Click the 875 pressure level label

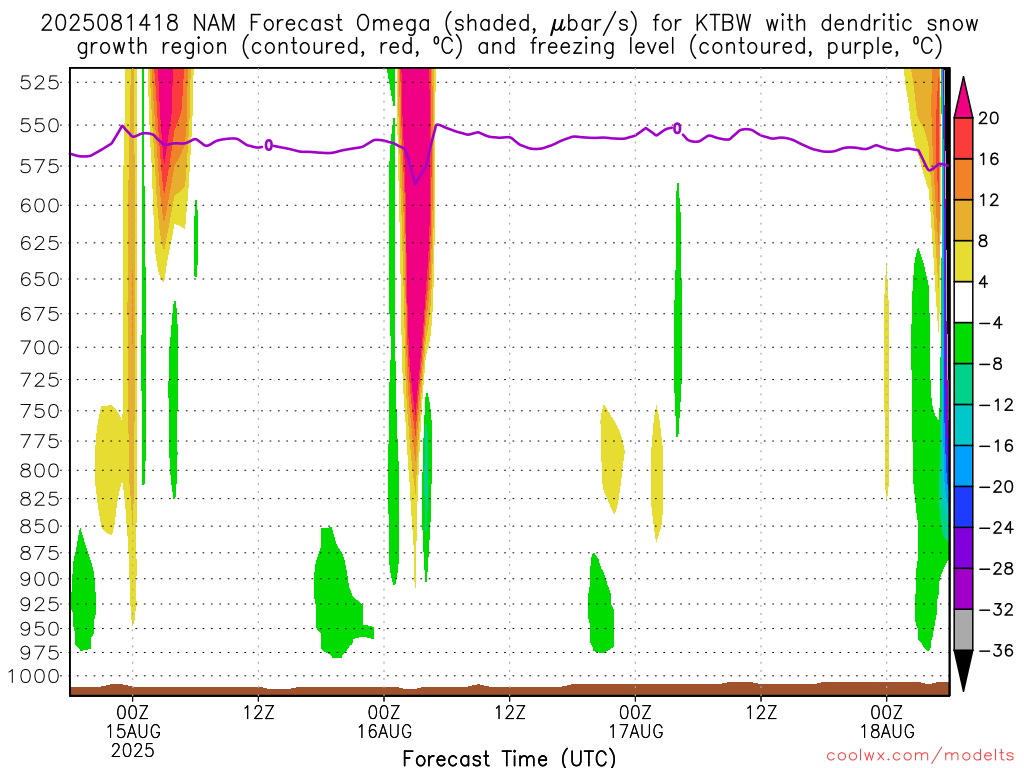40,554
